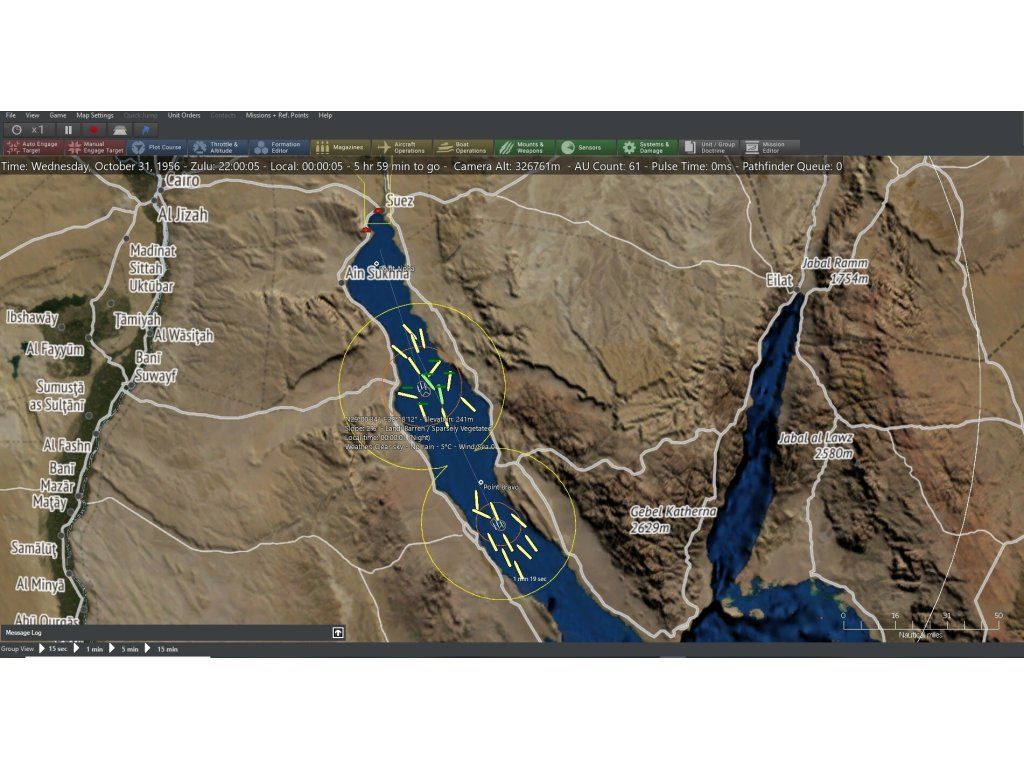Screen dimensions: 1024x768
Task: Select Point Bravo reference point on map
Action: click(x=481, y=483)
